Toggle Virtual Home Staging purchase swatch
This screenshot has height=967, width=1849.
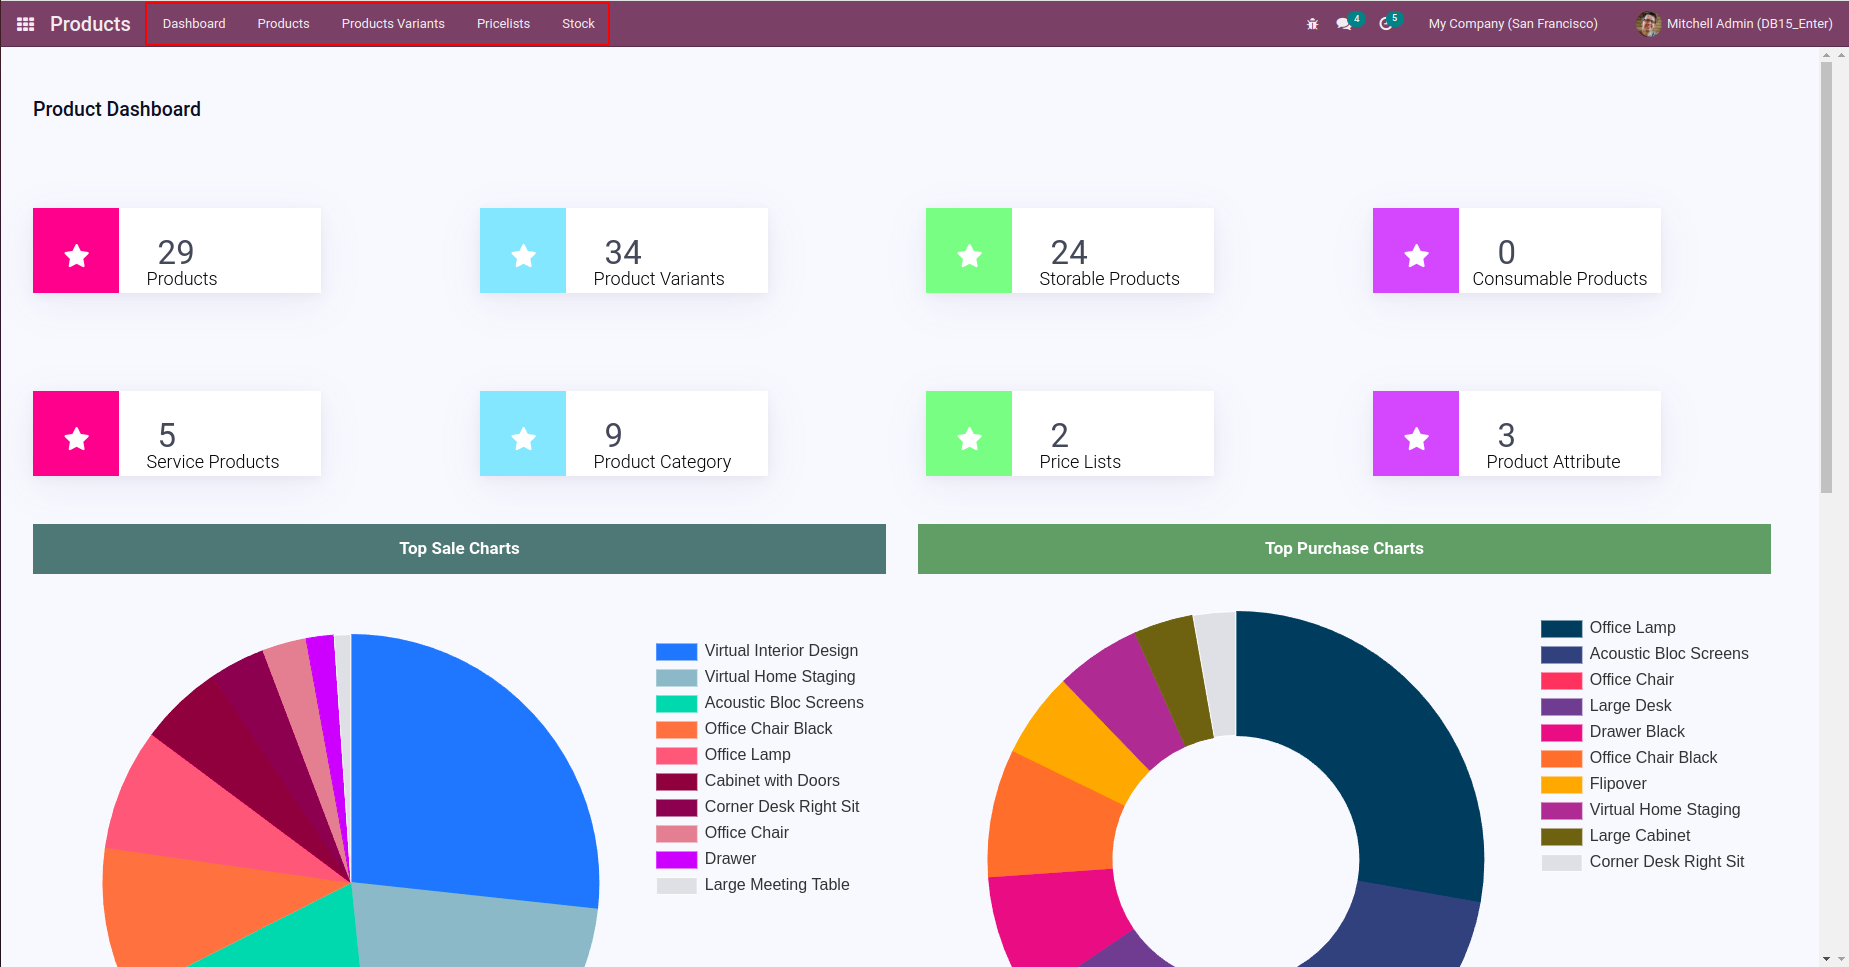[x=1561, y=811]
